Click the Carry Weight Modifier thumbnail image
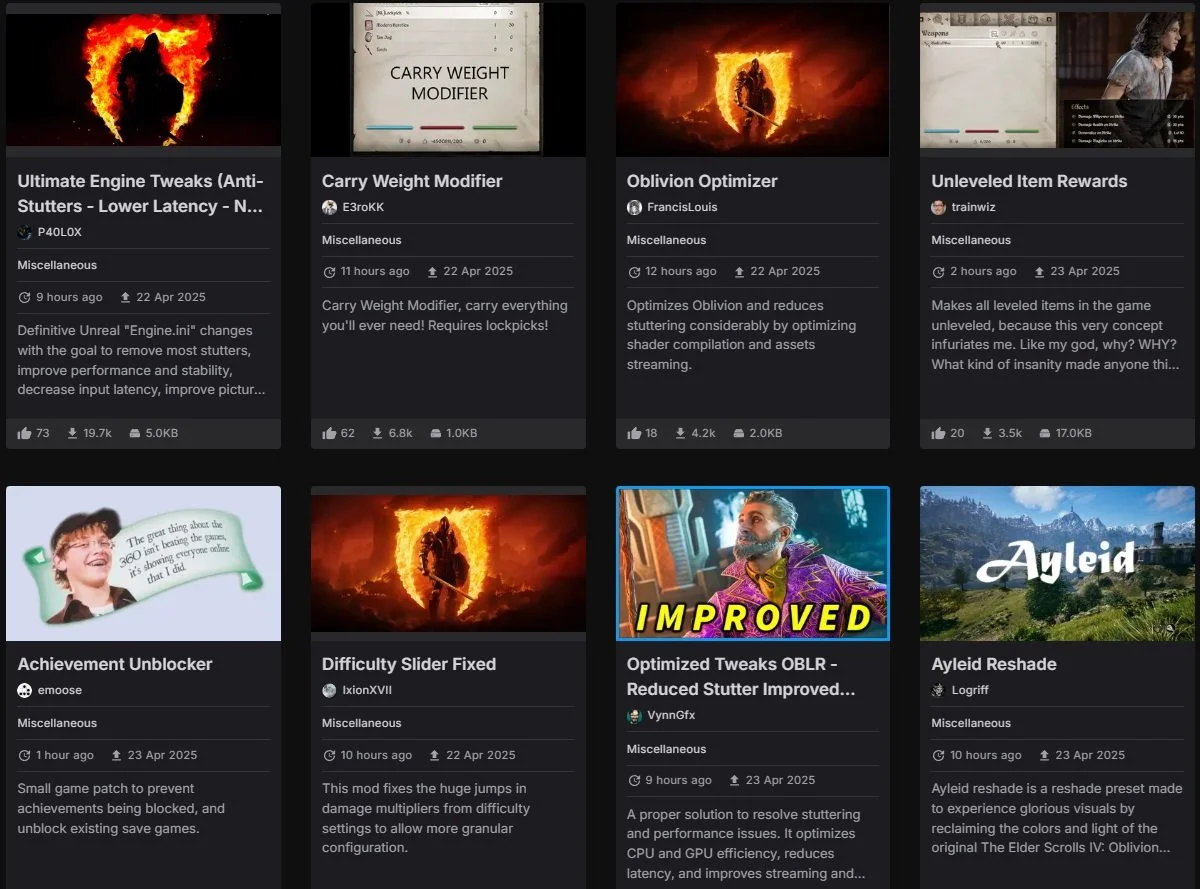Image resolution: width=1200 pixels, height=889 pixels. click(x=448, y=79)
